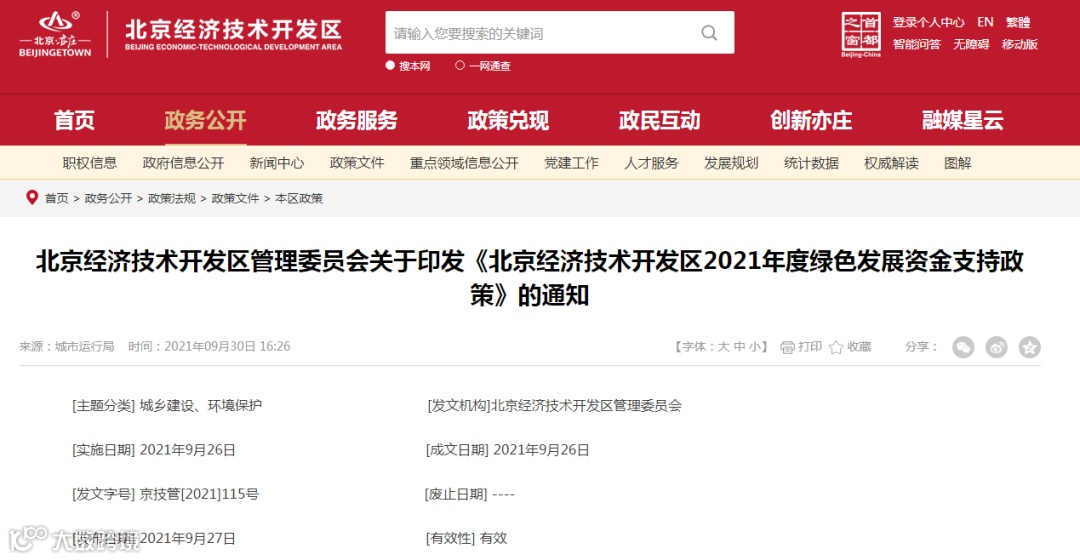Open the Beijing E-Town logo

point(55,34)
